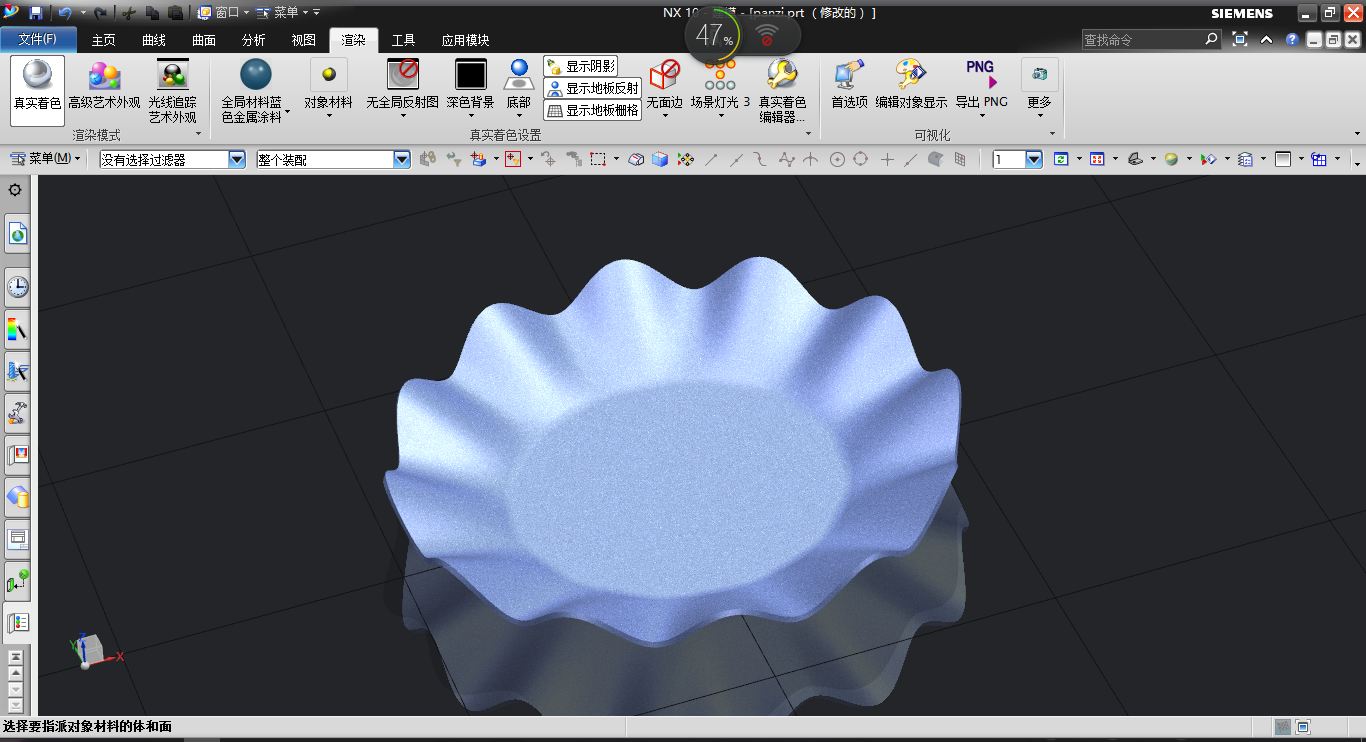Redo the action in title bar
The width and height of the screenshot is (1366, 742).
[x=100, y=13]
